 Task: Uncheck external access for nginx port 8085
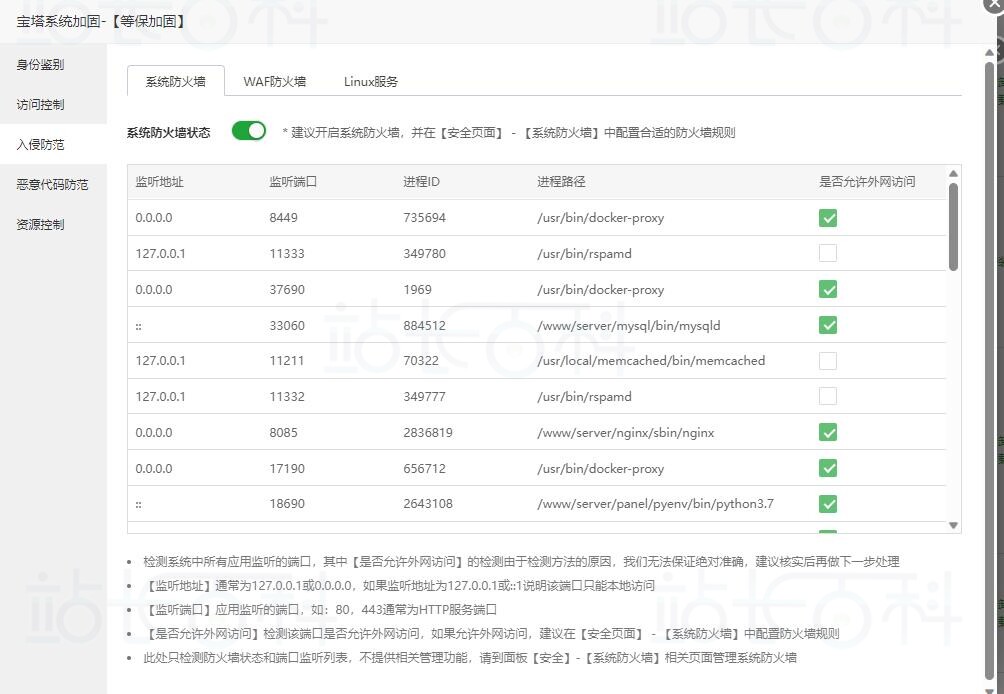point(828,432)
